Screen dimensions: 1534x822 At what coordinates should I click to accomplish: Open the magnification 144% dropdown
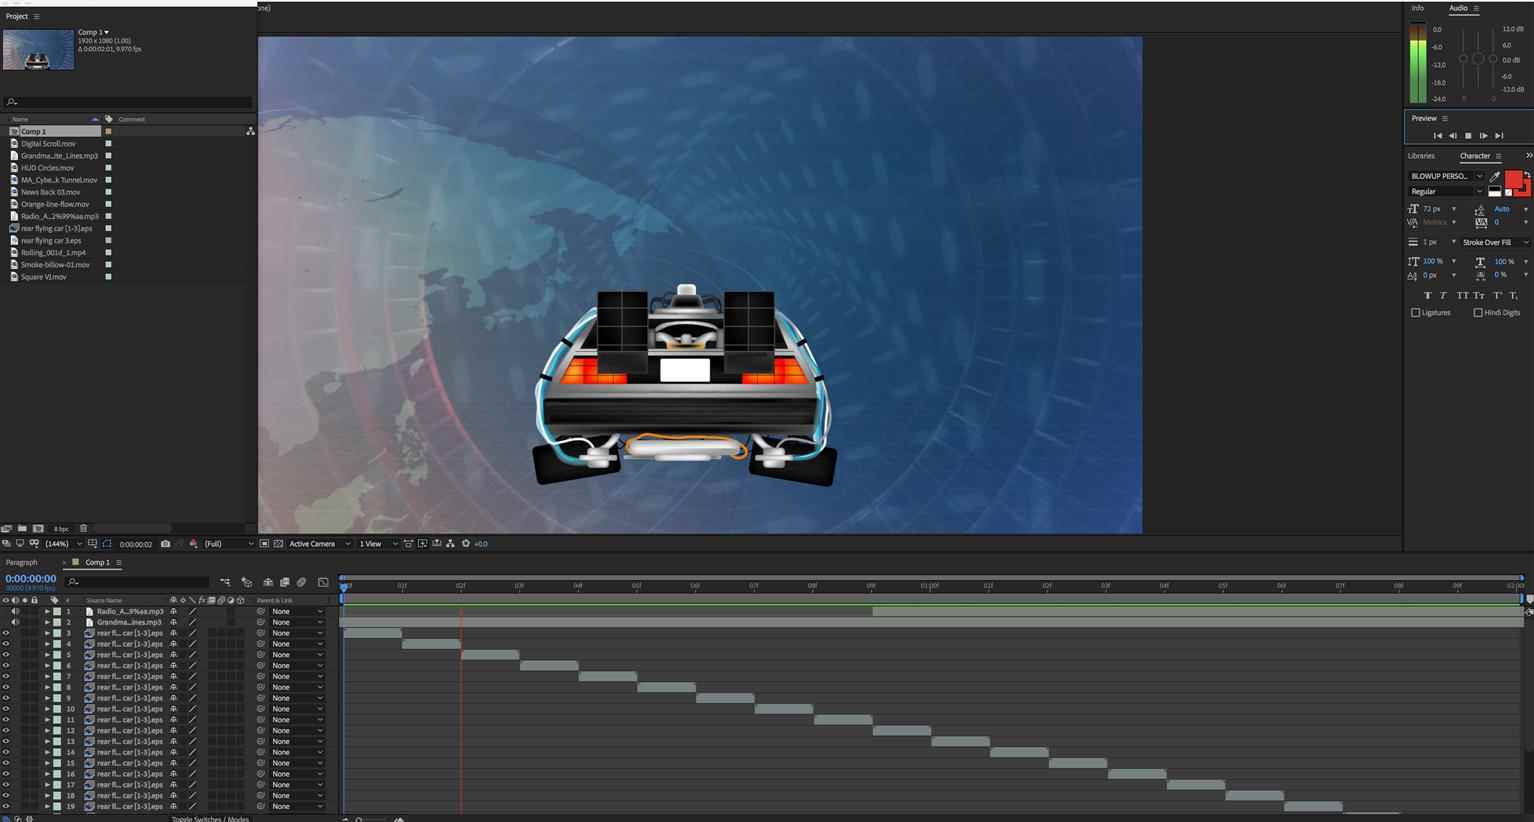(x=63, y=544)
